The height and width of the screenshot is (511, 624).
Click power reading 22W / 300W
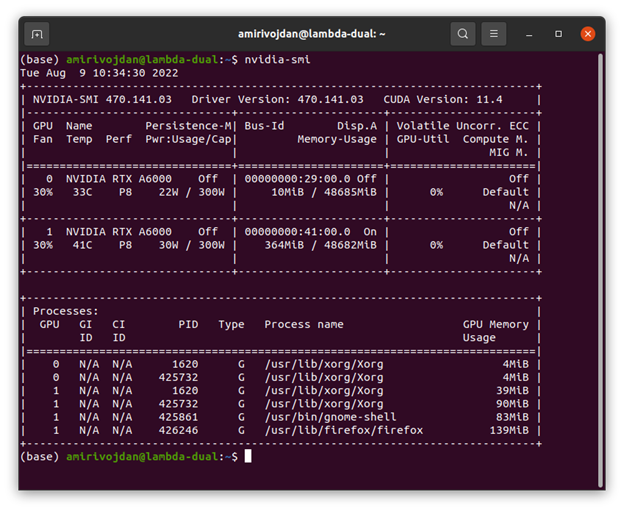[191, 192]
